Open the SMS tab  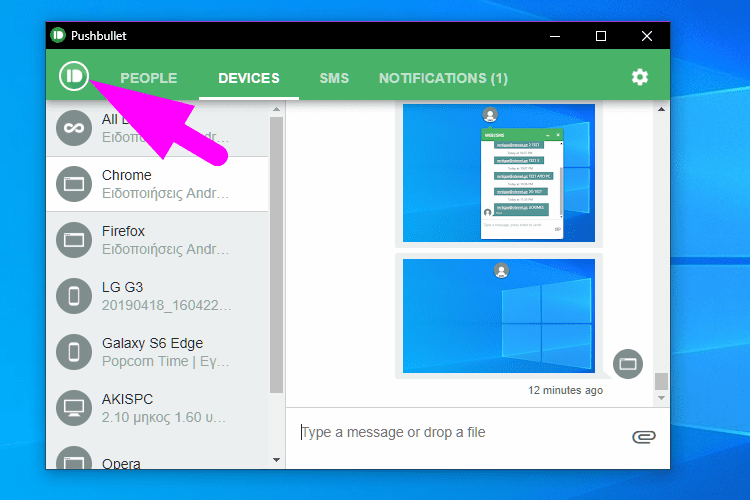pyautogui.click(x=334, y=78)
